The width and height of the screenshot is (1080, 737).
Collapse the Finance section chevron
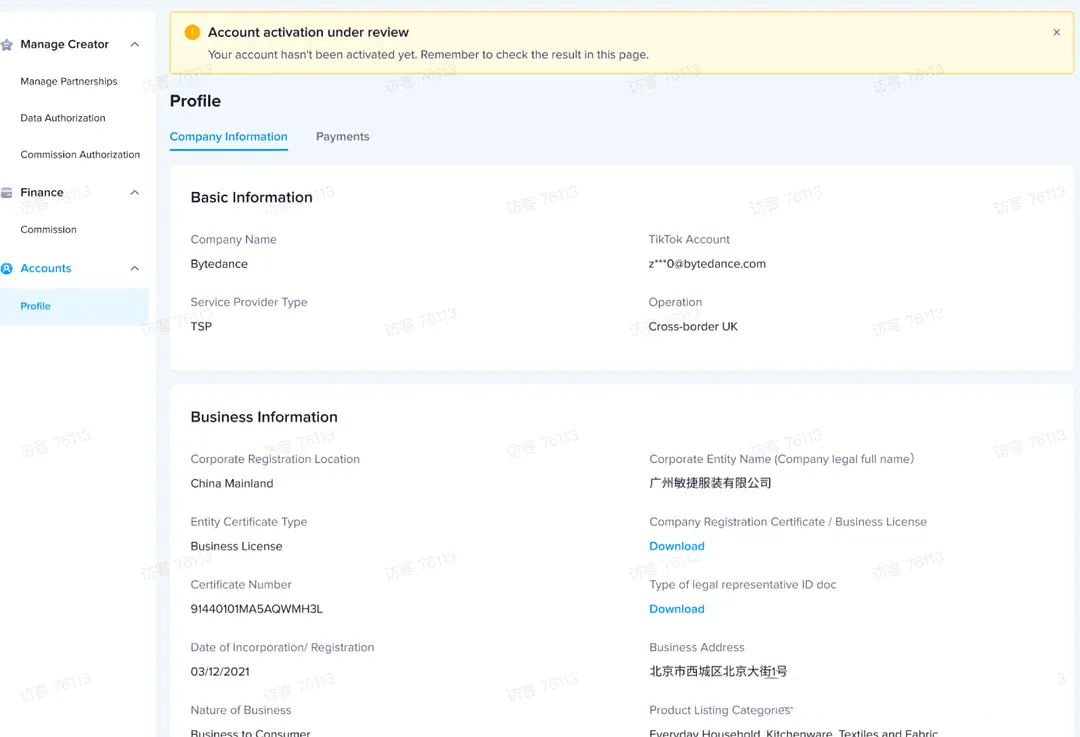[x=135, y=193]
